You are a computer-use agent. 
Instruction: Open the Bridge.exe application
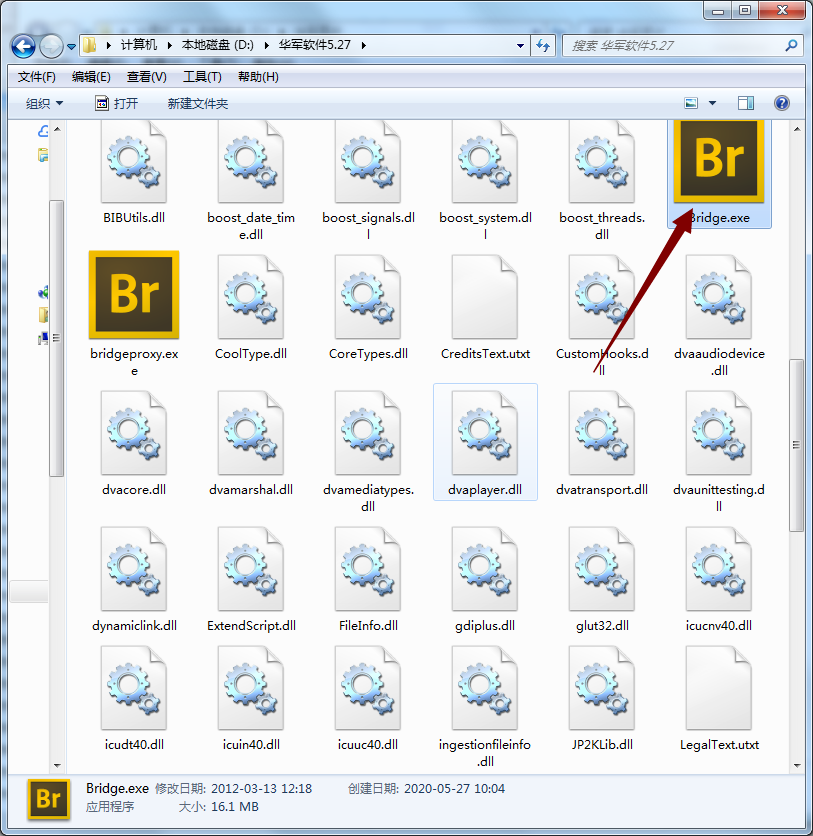tap(717, 160)
